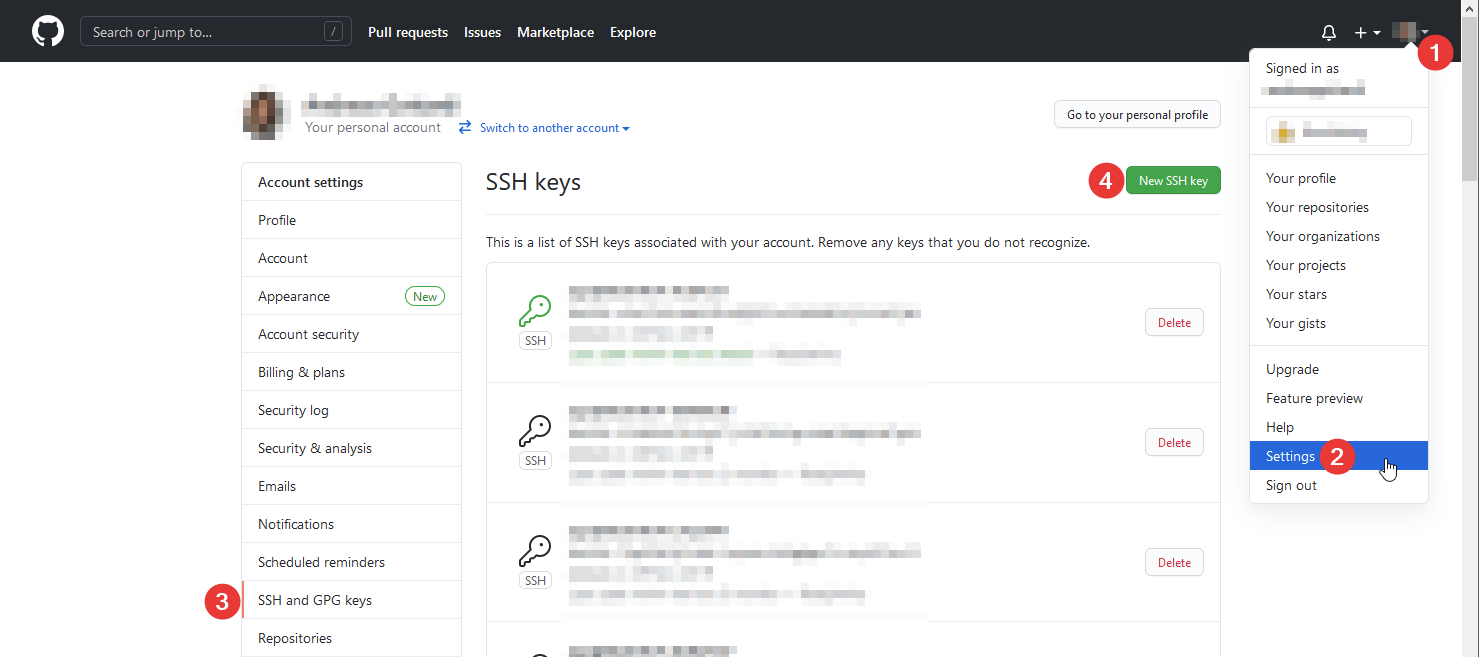This screenshot has height=657, width=1479.
Task: Click the search or jump to field
Action: click(x=215, y=31)
